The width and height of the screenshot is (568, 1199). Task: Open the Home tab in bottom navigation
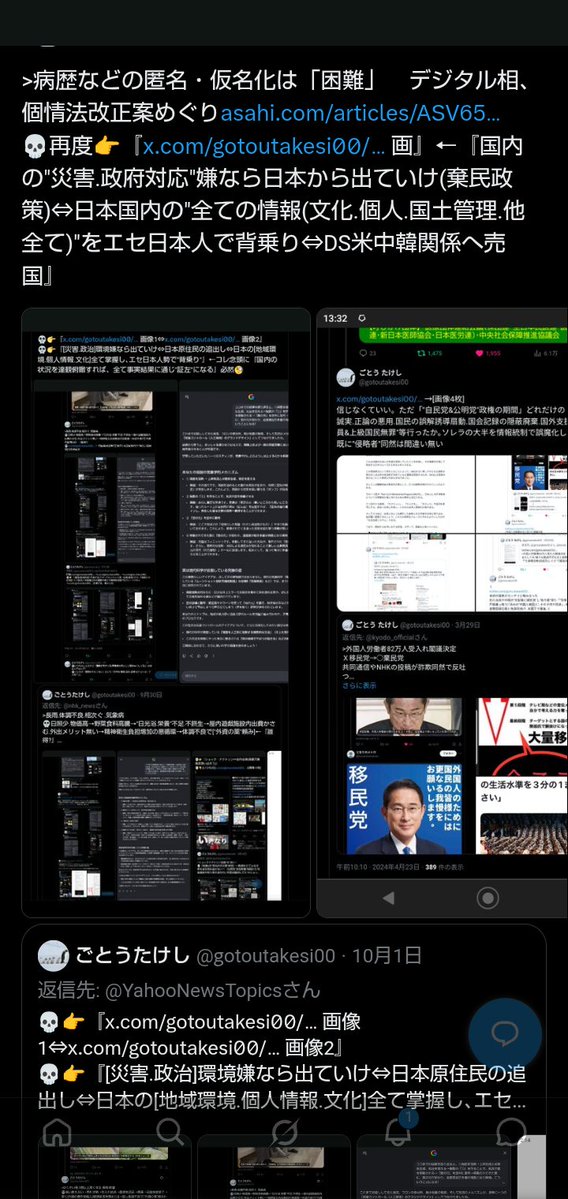[x=56, y=1132]
